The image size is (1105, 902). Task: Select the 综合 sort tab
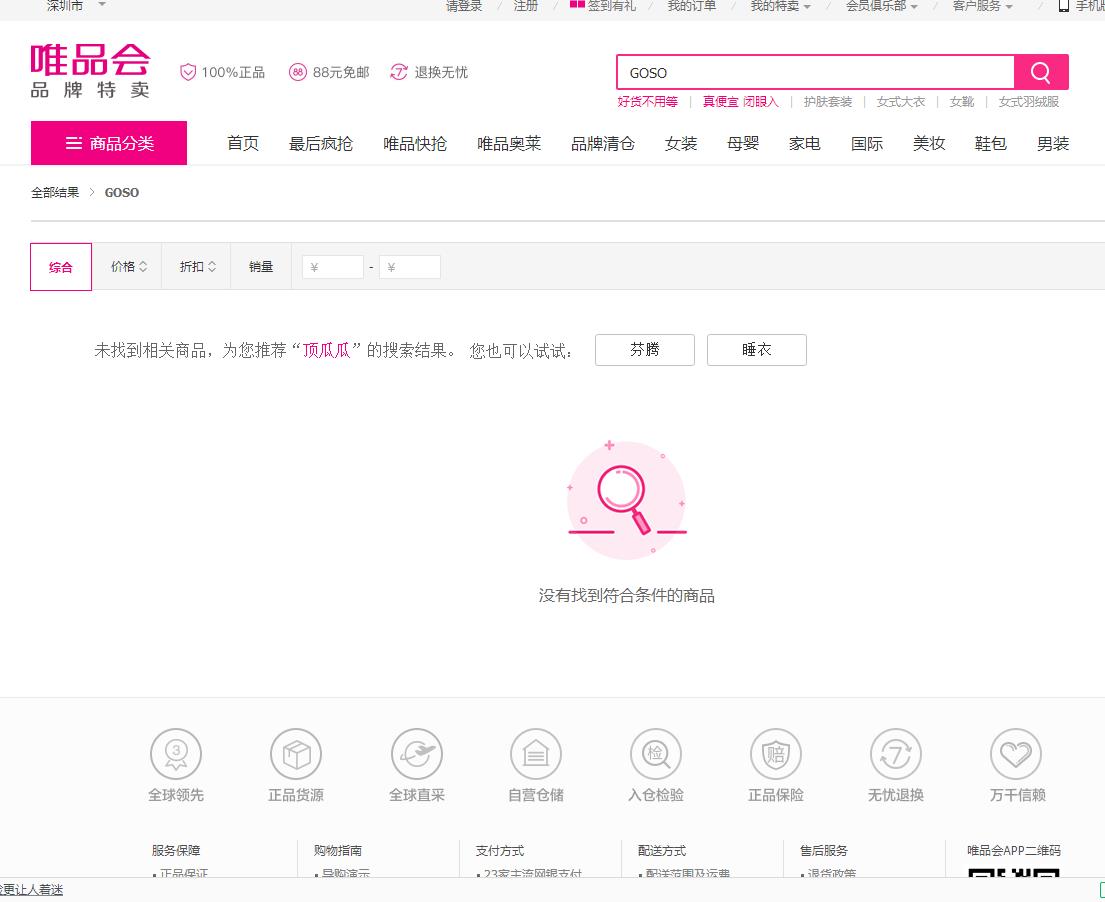61,266
